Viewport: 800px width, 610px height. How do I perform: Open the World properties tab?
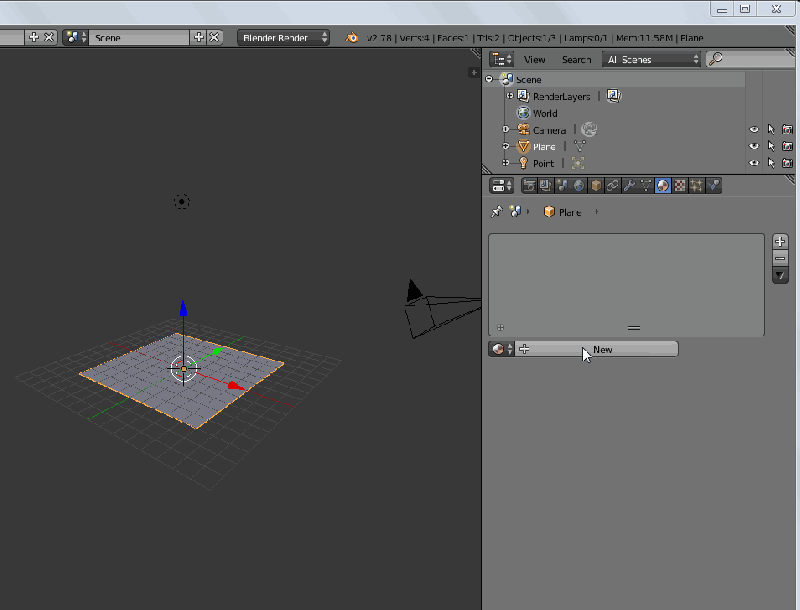(x=578, y=185)
